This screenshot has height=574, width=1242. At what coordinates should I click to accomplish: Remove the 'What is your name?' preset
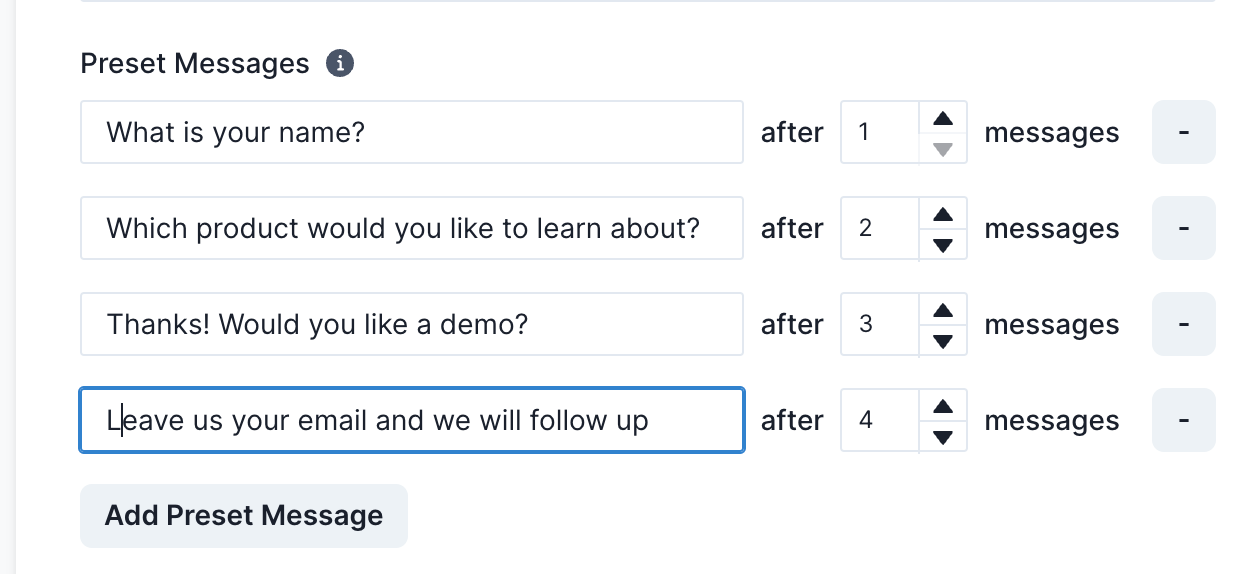pyautogui.click(x=1183, y=132)
